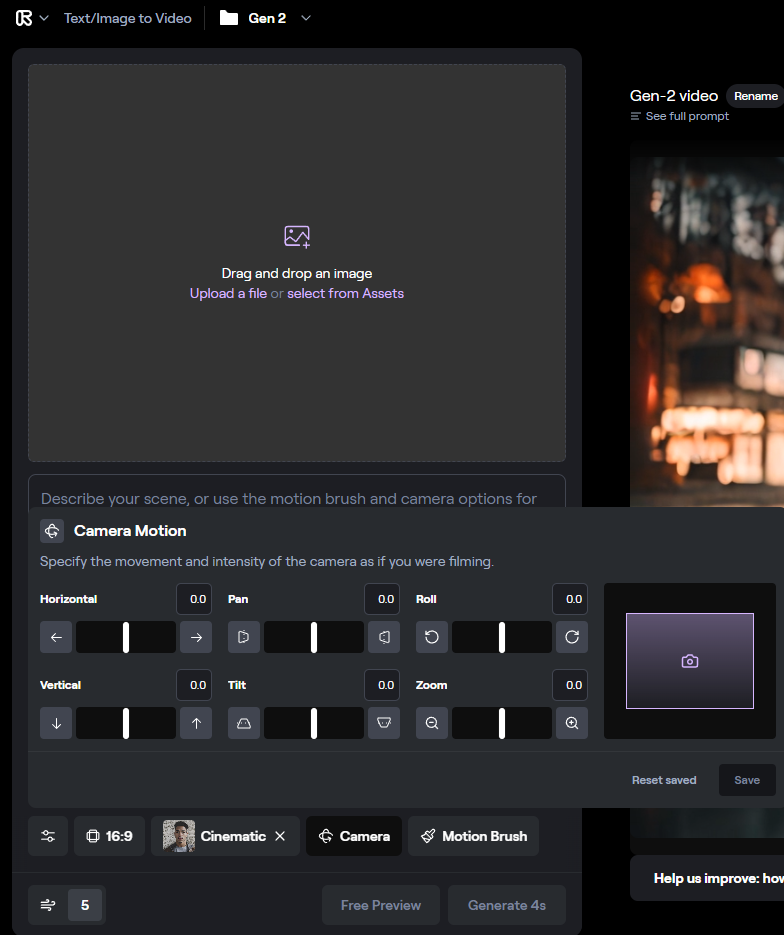
Task: Move camera right with Horizontal right arrow
Action: (x=196, y=637)
